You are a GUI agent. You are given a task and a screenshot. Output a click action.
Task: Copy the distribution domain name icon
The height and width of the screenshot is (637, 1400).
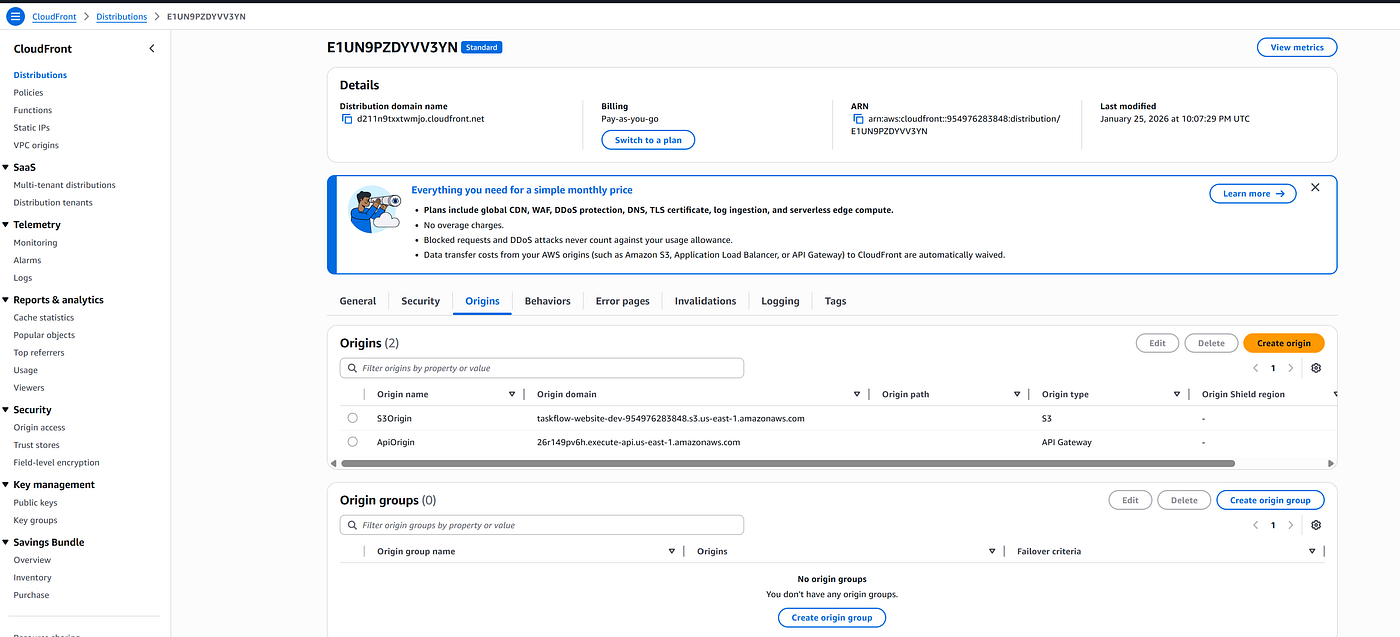click(347, 119)
